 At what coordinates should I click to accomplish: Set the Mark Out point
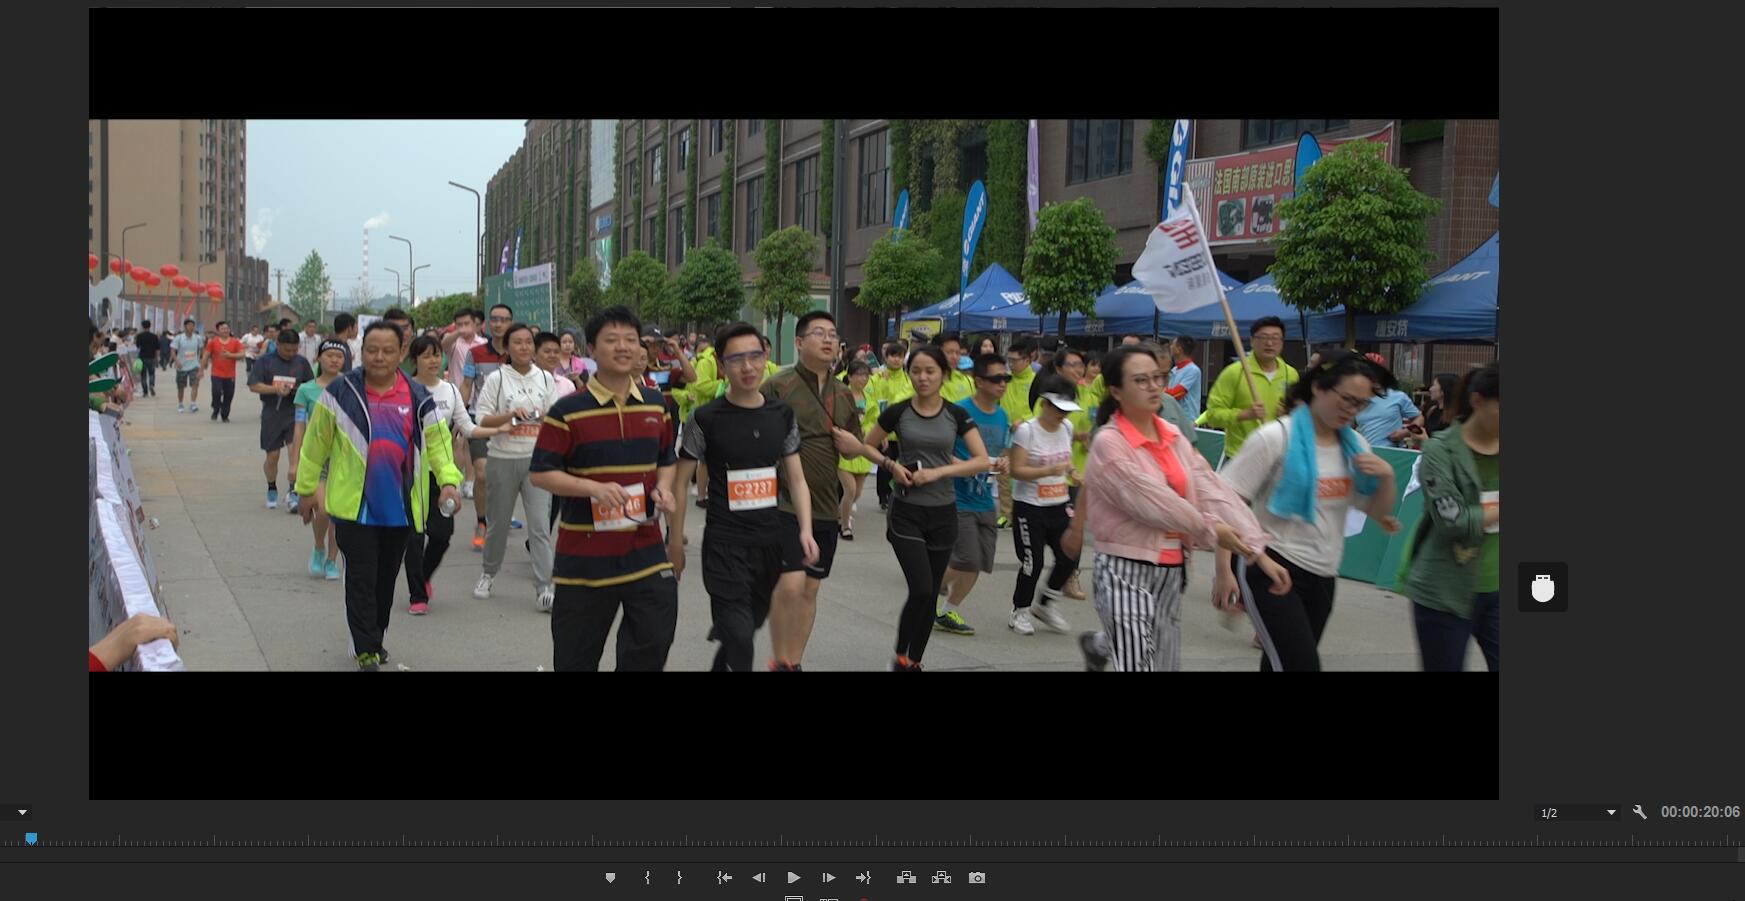pos(680,878)
